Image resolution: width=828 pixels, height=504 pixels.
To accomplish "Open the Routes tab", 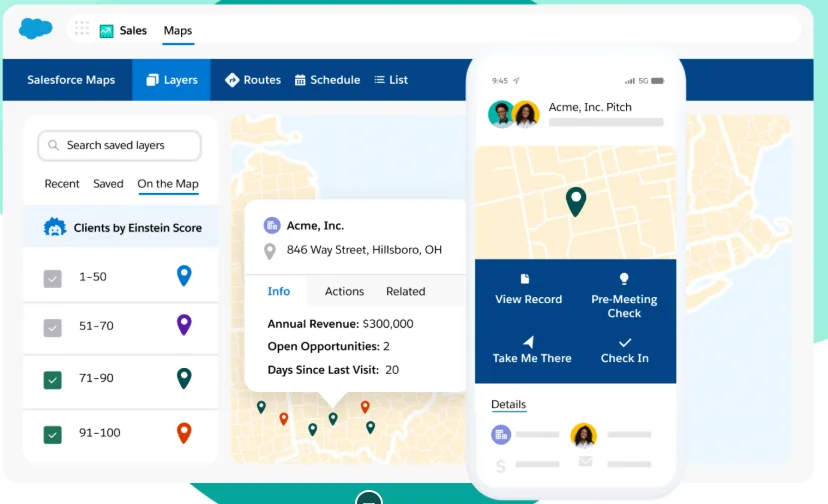I will pyautogui.click(x=253, y=80).
